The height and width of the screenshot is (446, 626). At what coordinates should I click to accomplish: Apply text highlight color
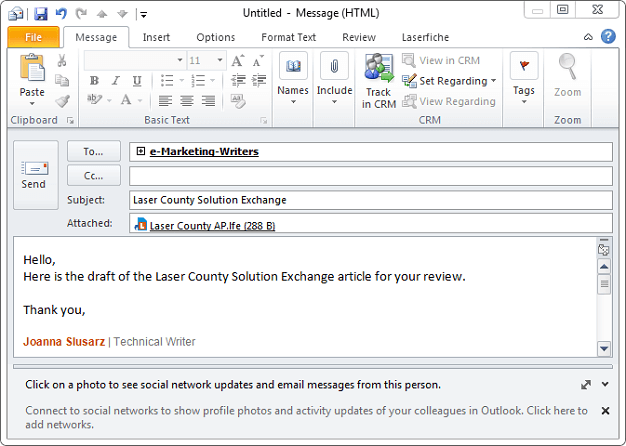95,99
